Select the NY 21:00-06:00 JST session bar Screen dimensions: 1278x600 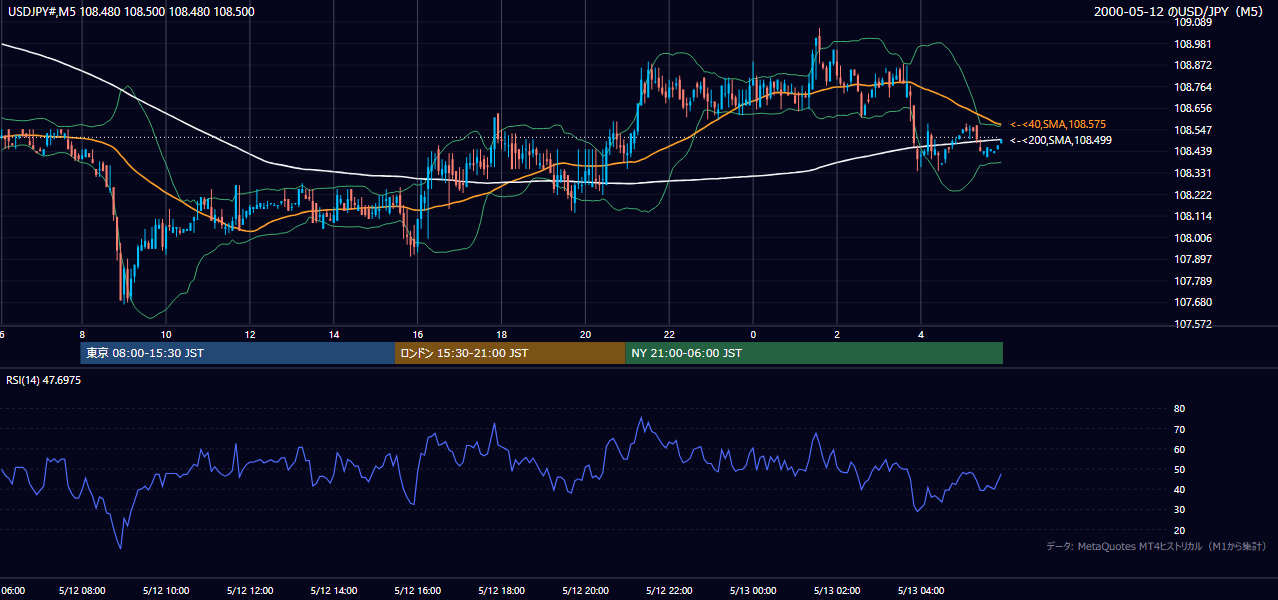[x=814, y=353]
